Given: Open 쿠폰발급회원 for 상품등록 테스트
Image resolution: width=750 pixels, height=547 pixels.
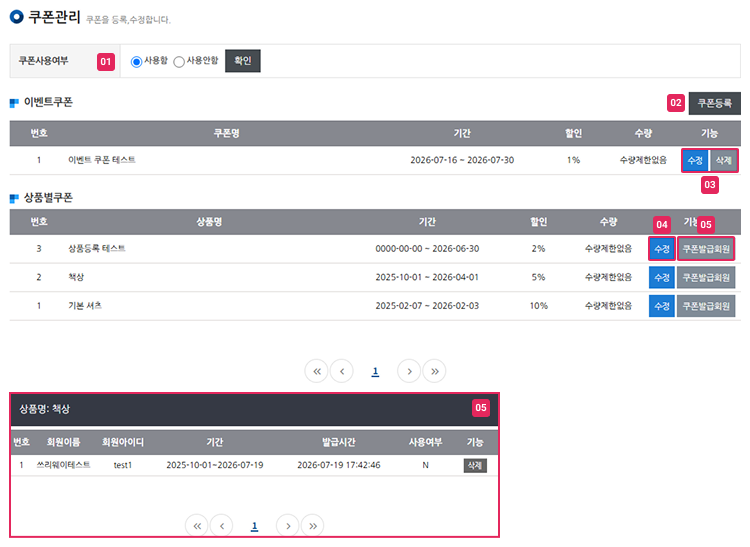Looking at the screenshot, I should coord(706,249).
